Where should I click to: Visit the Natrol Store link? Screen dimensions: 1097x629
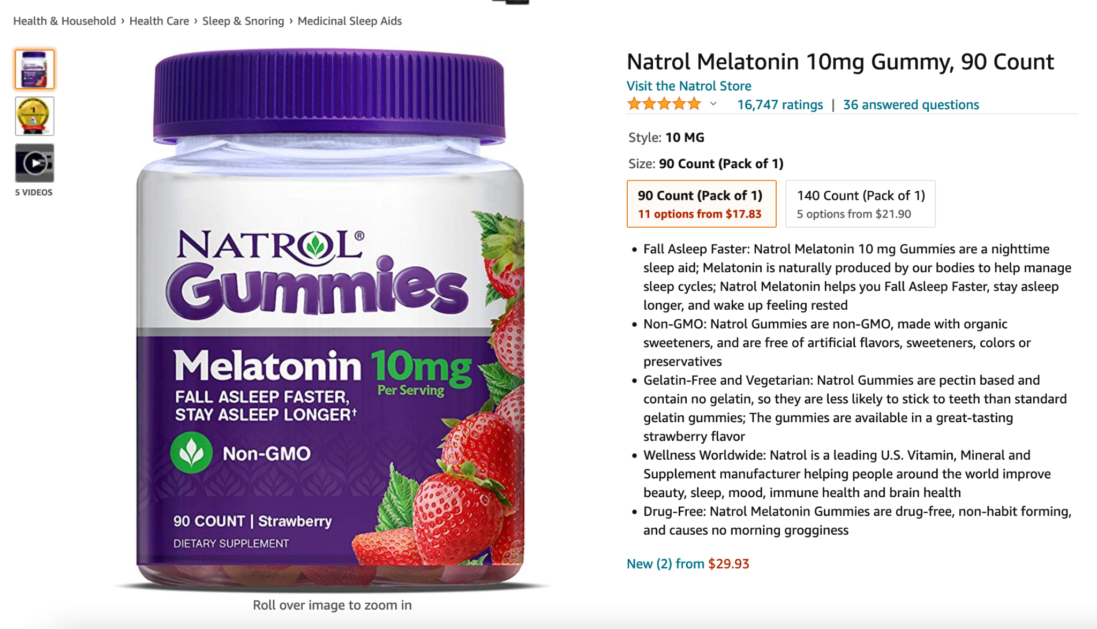click(x=689, y=86)
